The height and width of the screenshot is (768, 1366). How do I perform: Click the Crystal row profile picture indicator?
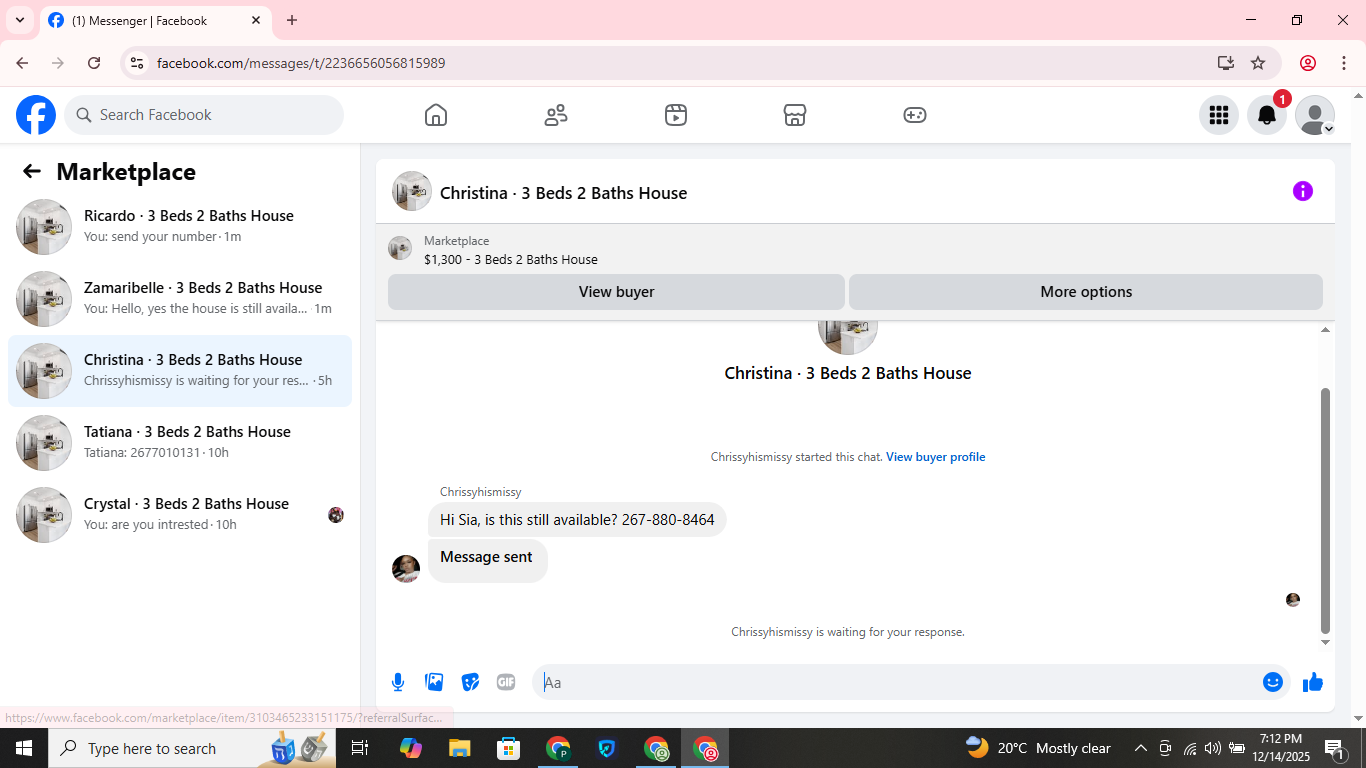pyautogui.click(x=336, y=515)
